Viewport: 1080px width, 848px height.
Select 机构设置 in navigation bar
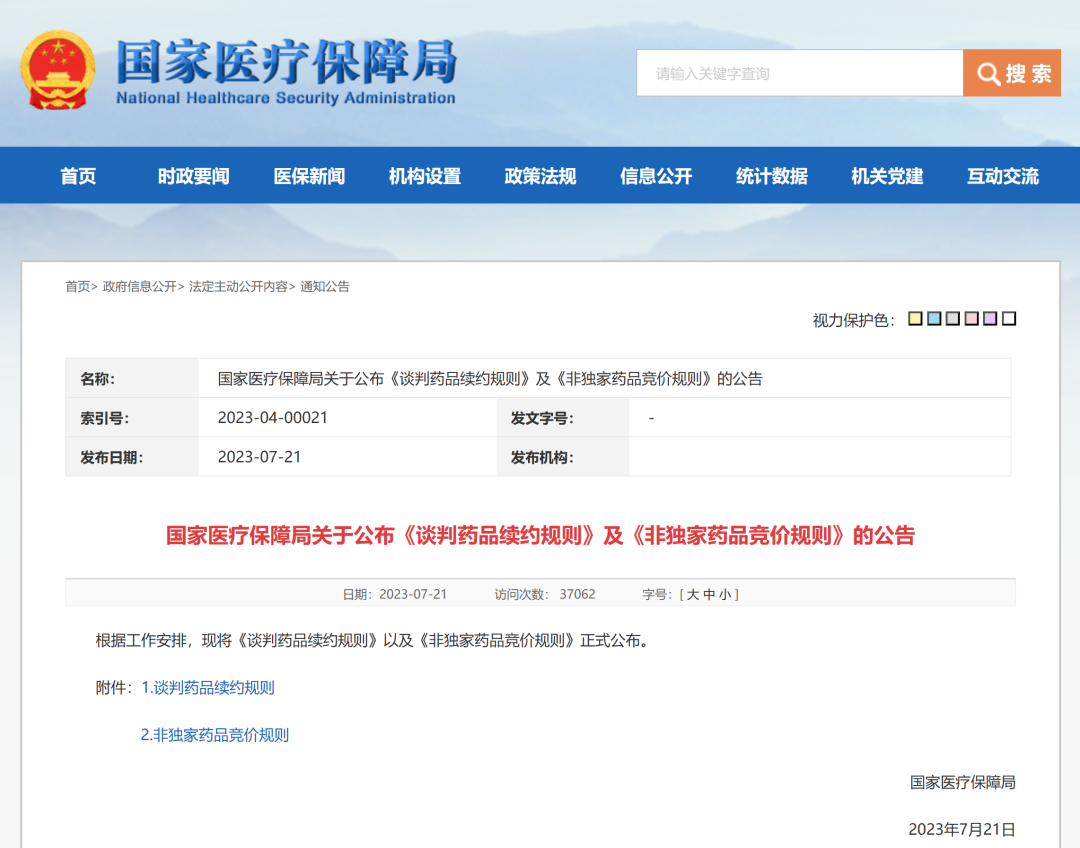pyautogui.click(x=425, y=176)
